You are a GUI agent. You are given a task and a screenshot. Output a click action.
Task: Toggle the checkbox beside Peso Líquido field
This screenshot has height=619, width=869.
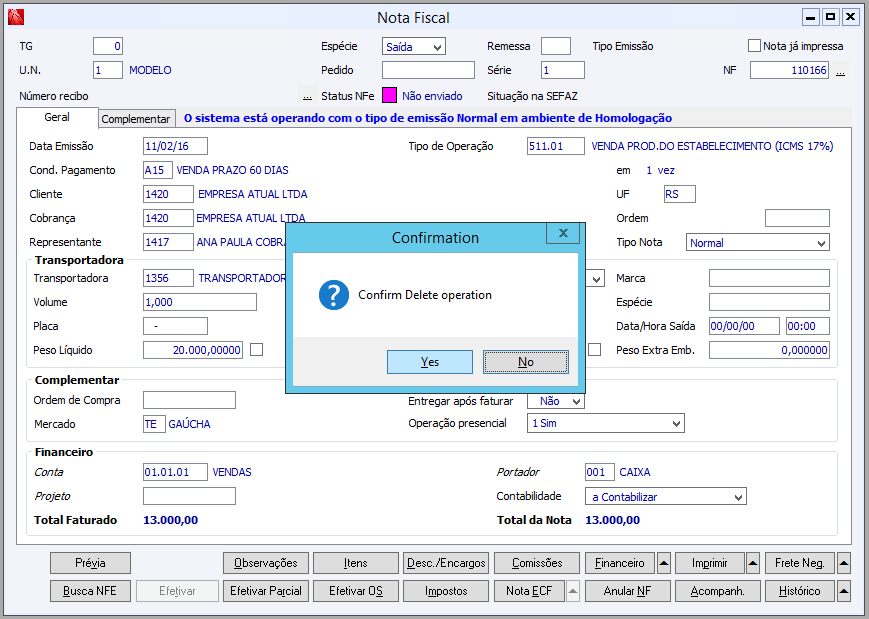[257, 350]
